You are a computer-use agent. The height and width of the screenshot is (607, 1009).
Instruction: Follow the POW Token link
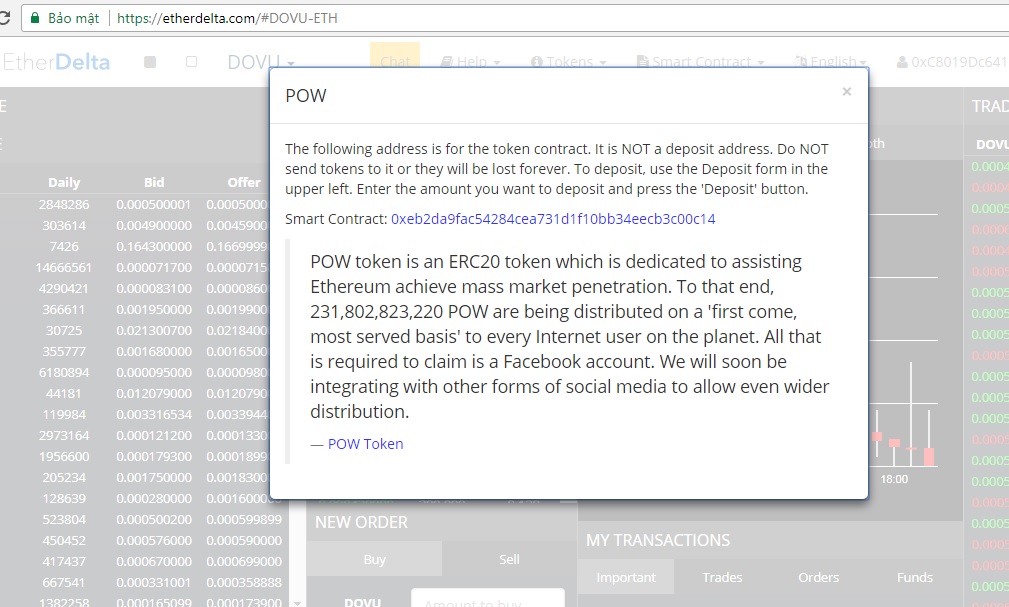tap(366, 444)
